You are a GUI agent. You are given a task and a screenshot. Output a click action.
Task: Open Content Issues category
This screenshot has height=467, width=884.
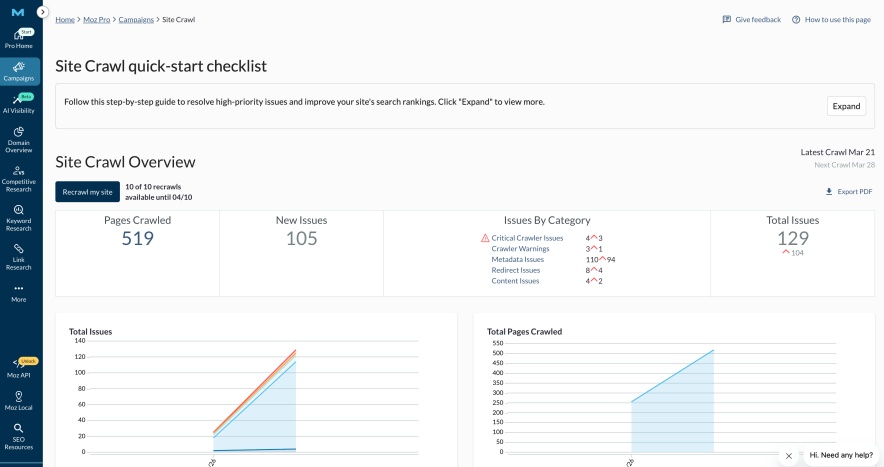(x=515, y=281)
